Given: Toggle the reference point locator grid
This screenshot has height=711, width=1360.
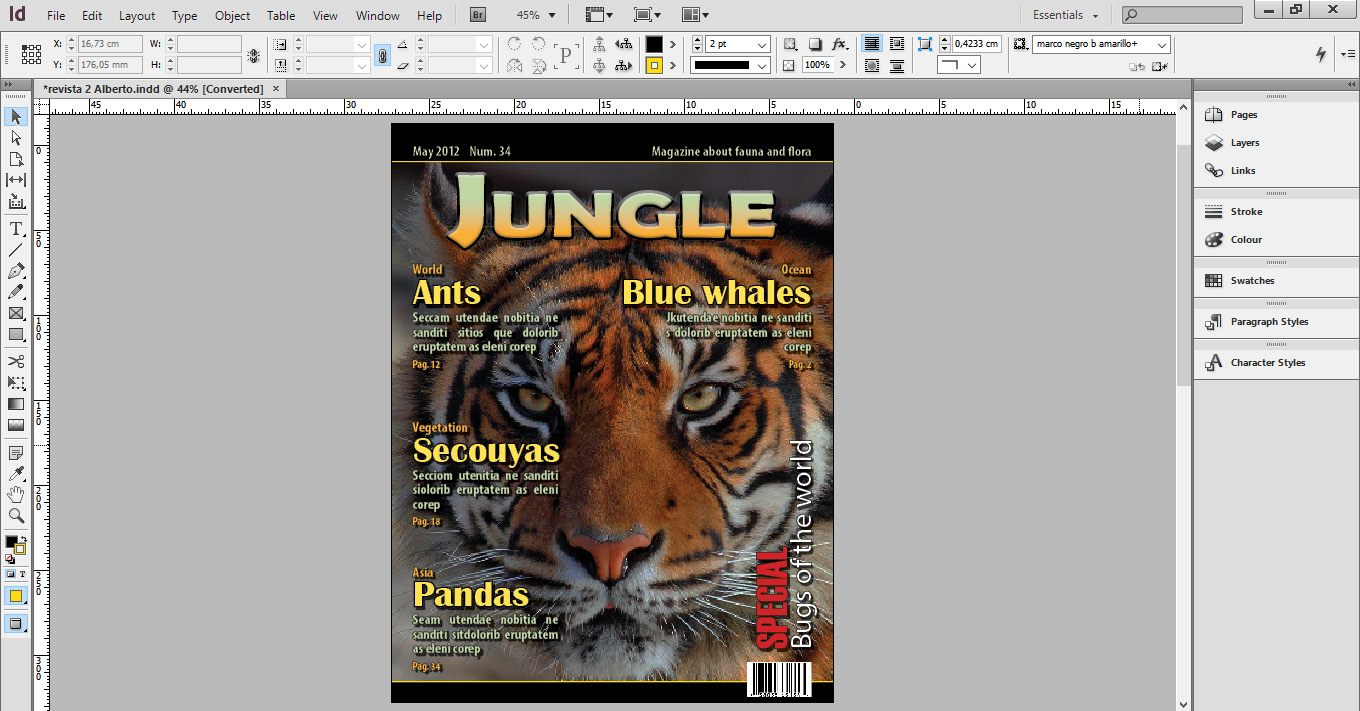Looking at the screenshot, I should [x=31, y=55].
